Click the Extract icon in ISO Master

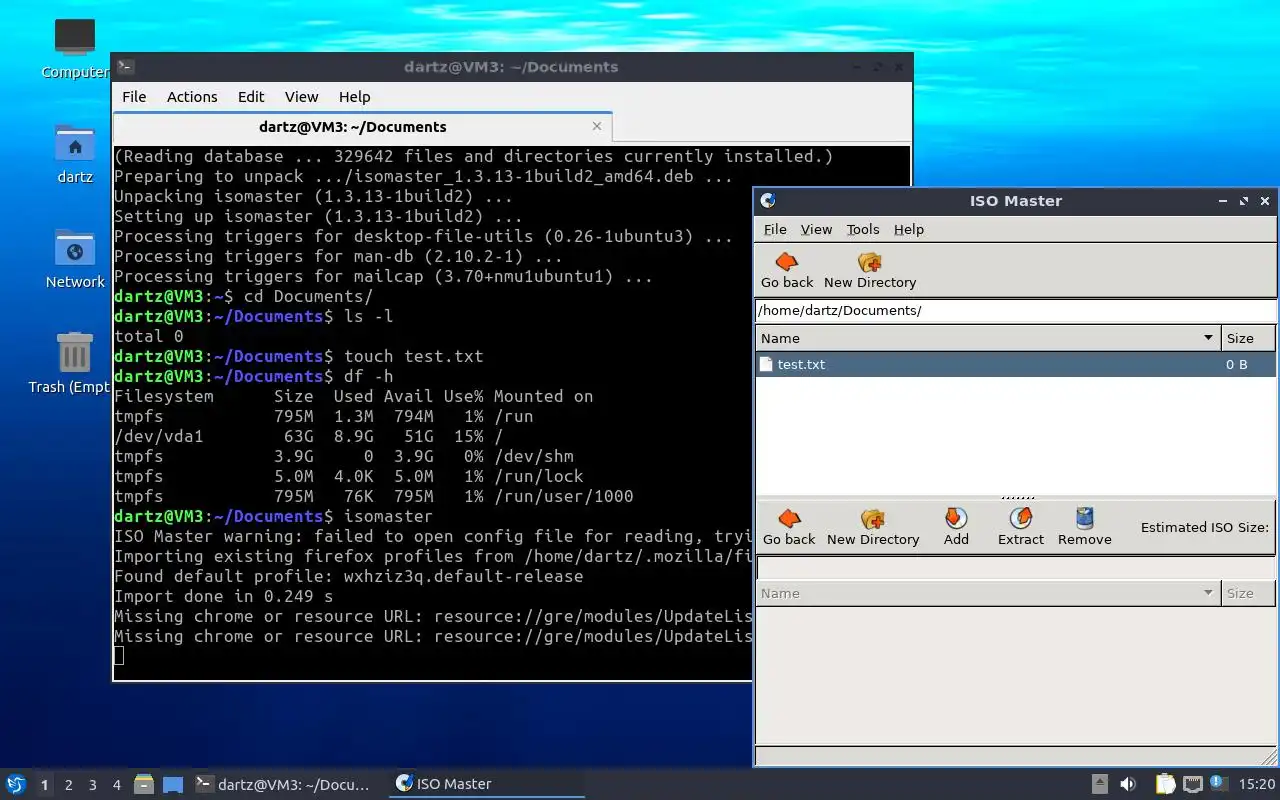click(x=1021, y=518)
